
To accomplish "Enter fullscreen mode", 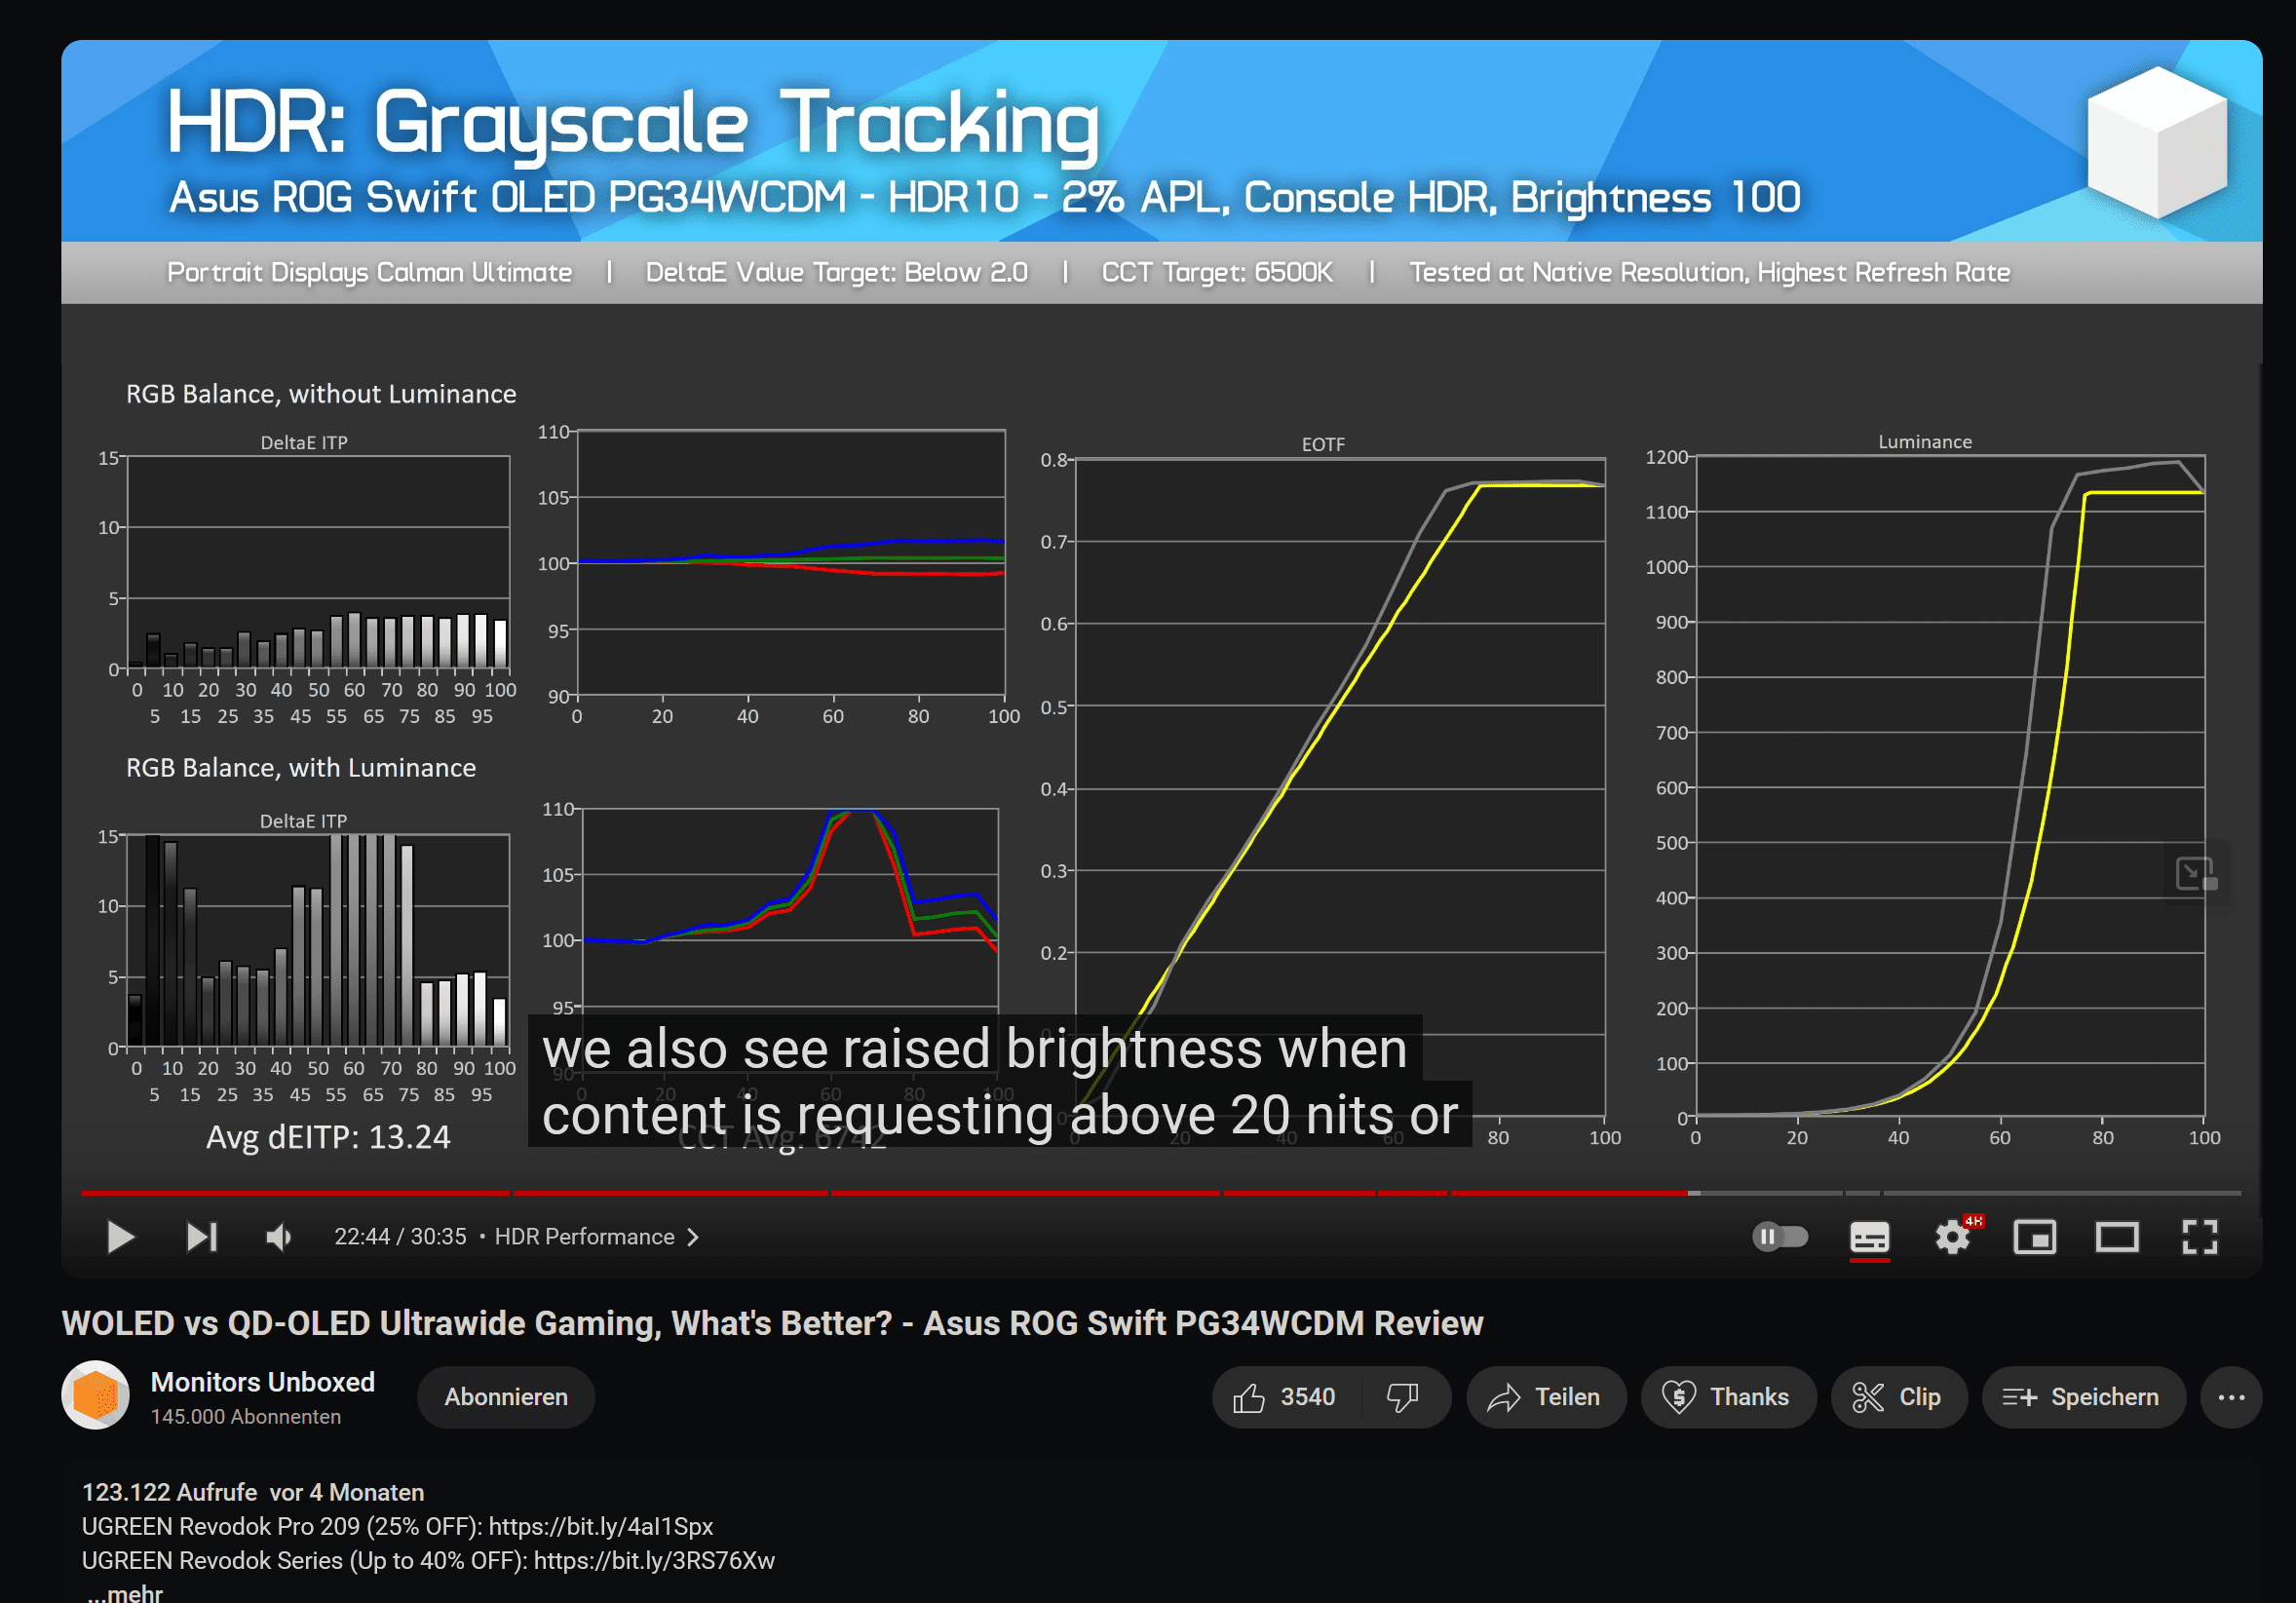I will tap(2200, 1237).
